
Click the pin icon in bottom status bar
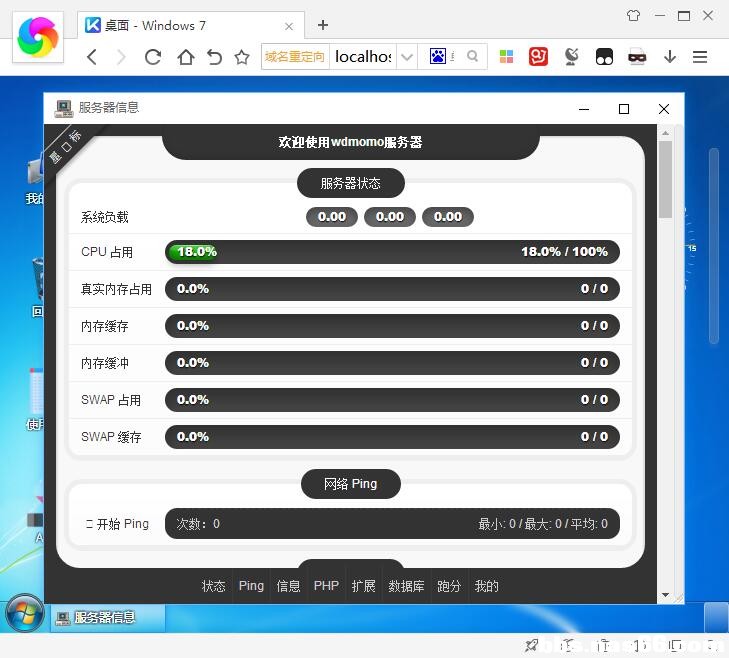(x=531, y=645)
